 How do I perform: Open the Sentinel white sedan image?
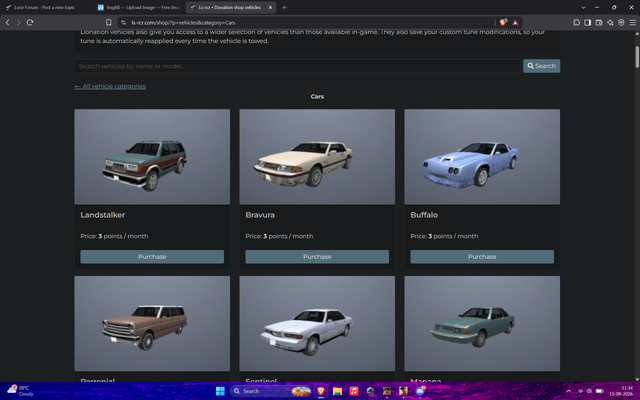pos(317,323)
